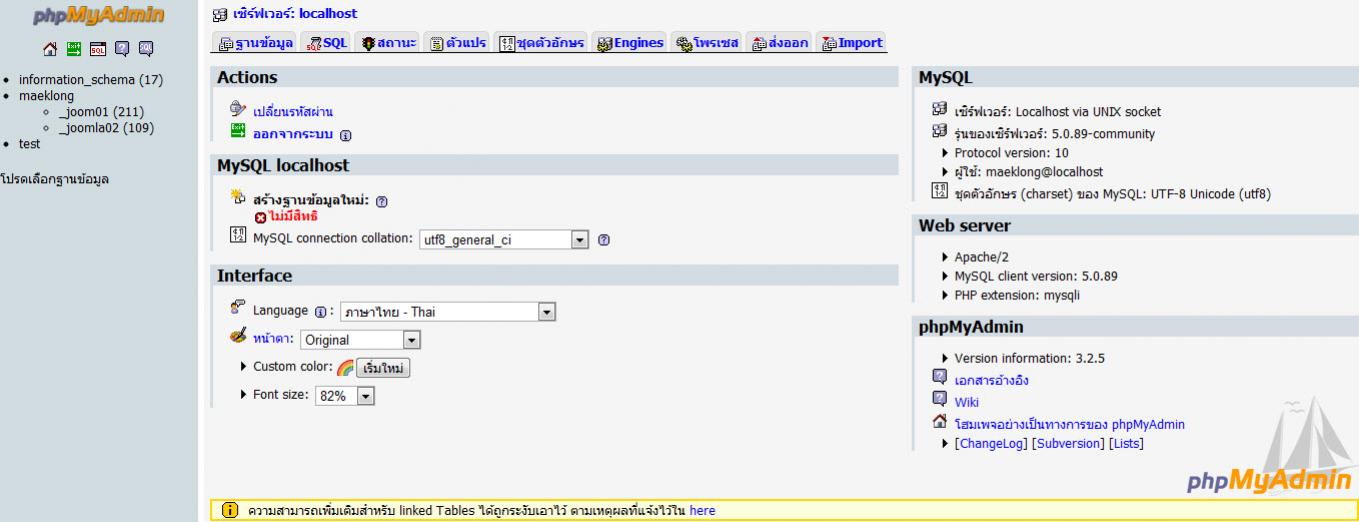1359x522 pixels.
Task: Click the change-password key icon
Action: [237, 108]
